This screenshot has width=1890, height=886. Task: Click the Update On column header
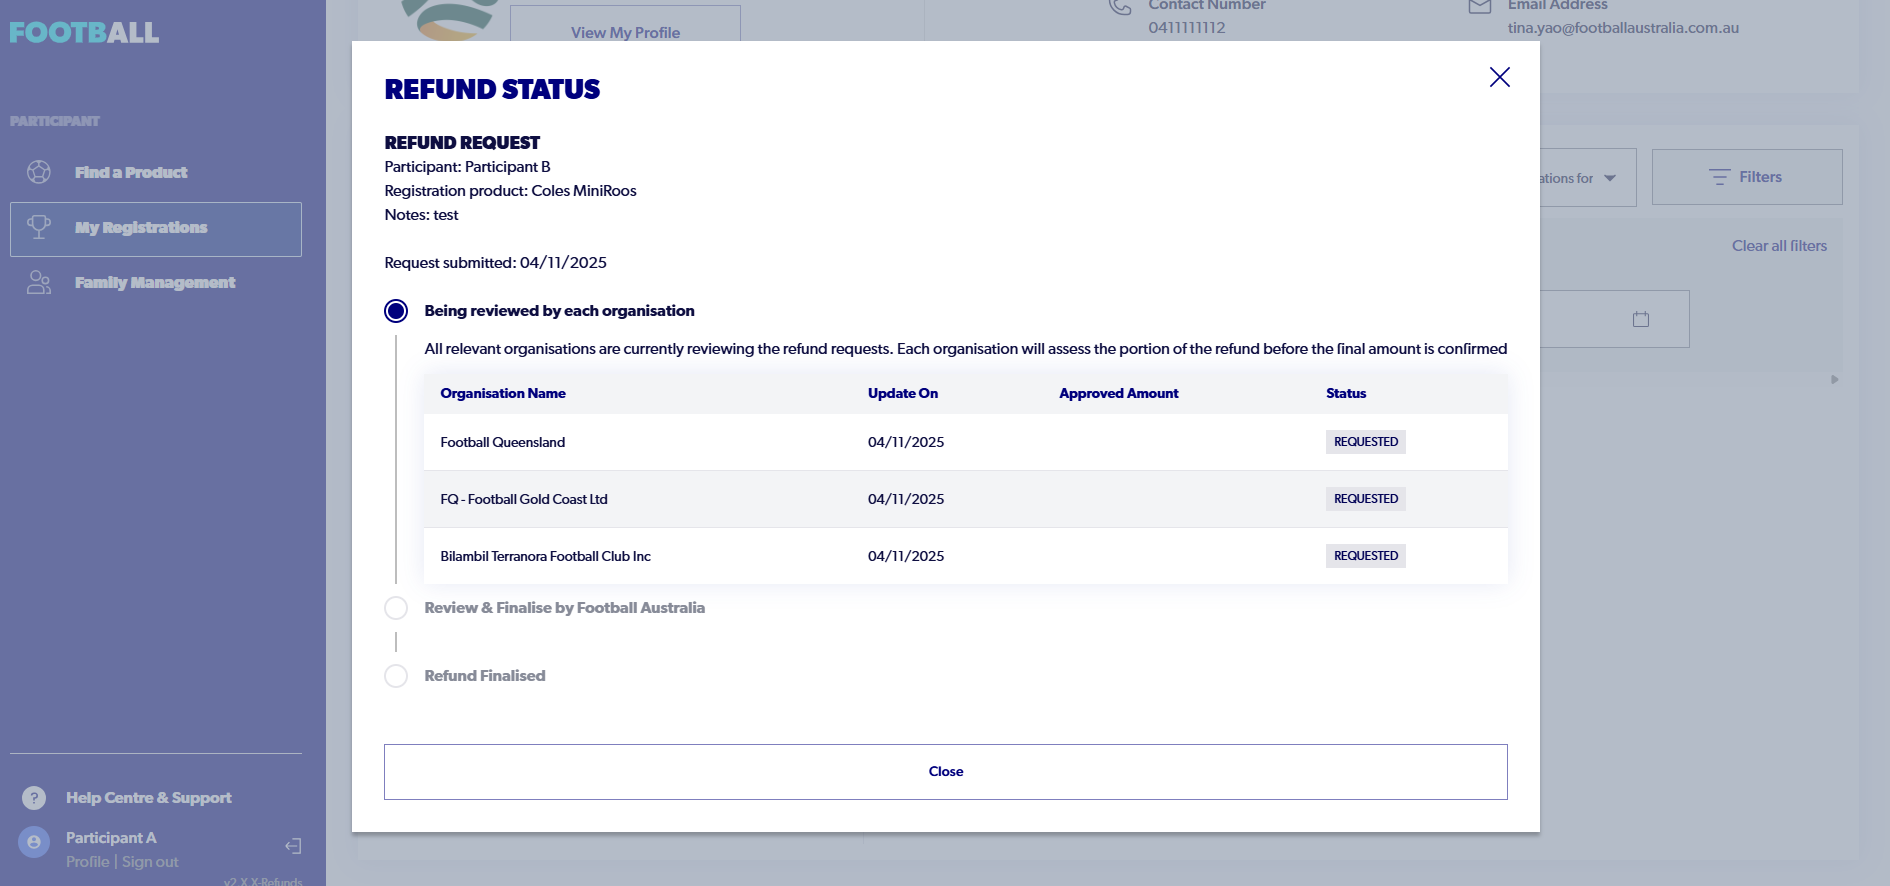(903, 393)
